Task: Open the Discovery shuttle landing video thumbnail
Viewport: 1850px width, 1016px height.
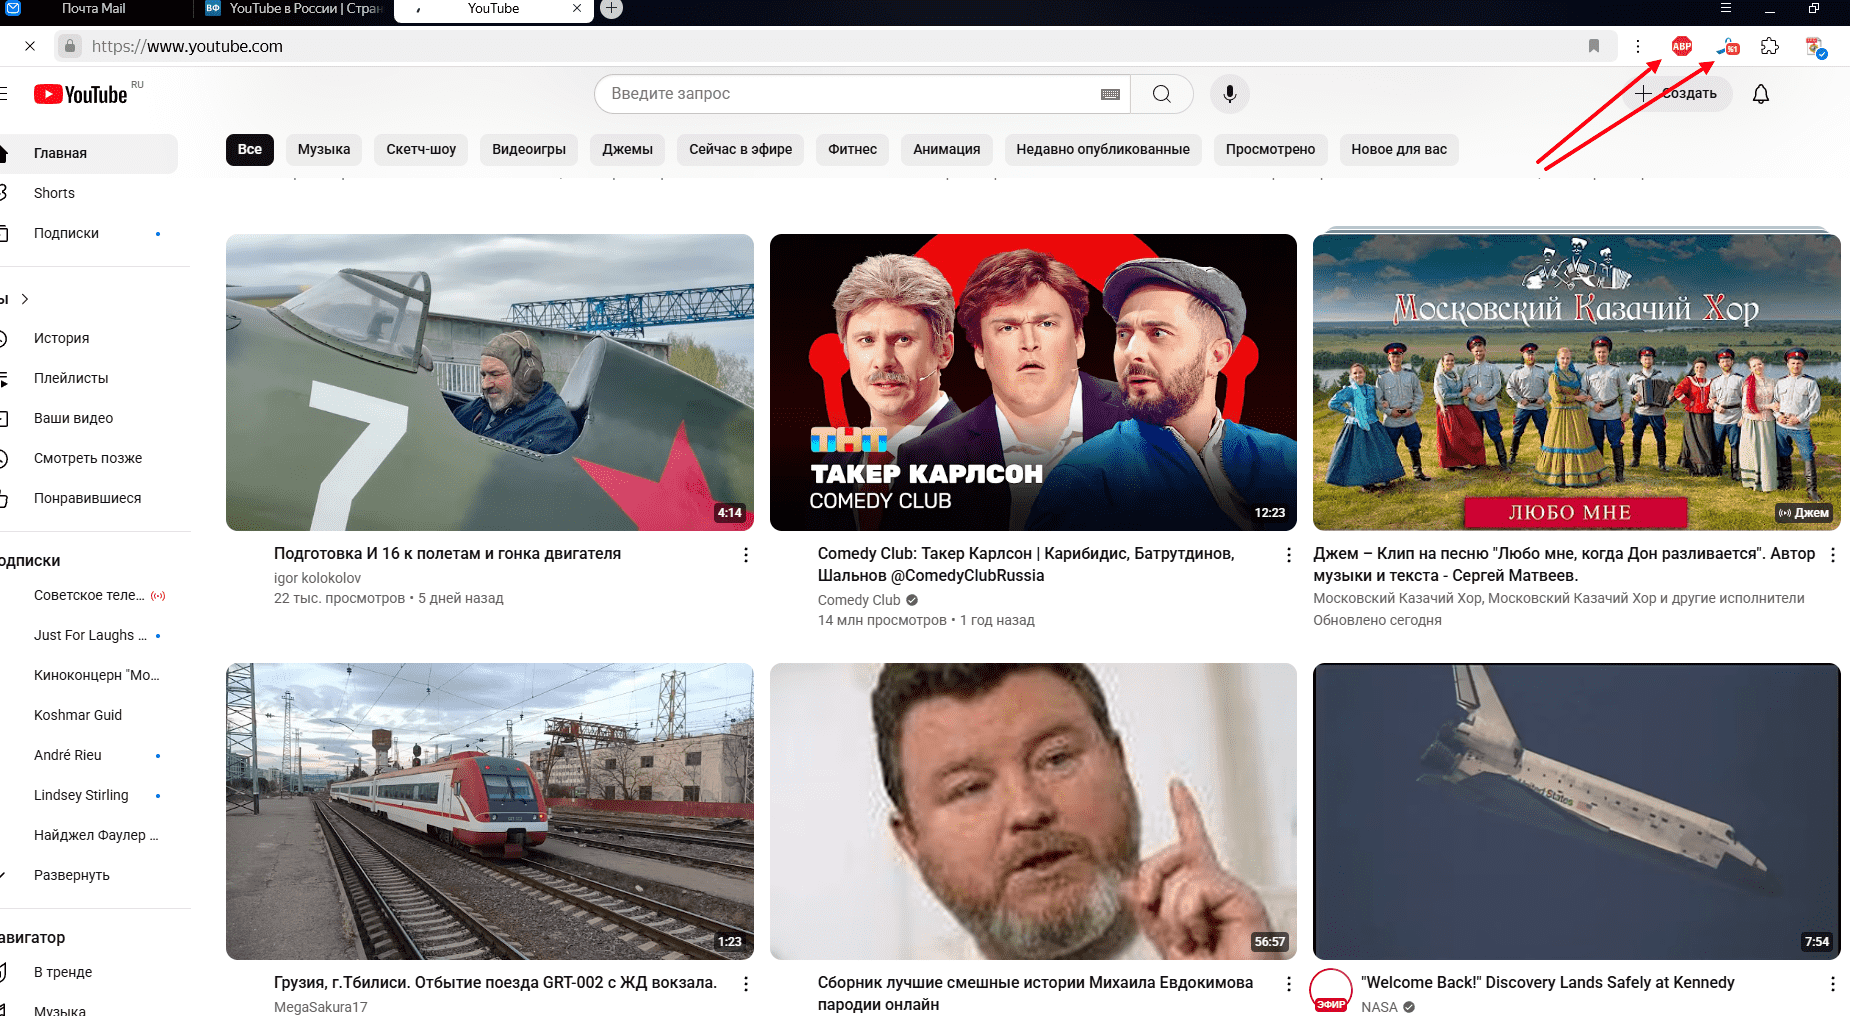Action: 1576,811
